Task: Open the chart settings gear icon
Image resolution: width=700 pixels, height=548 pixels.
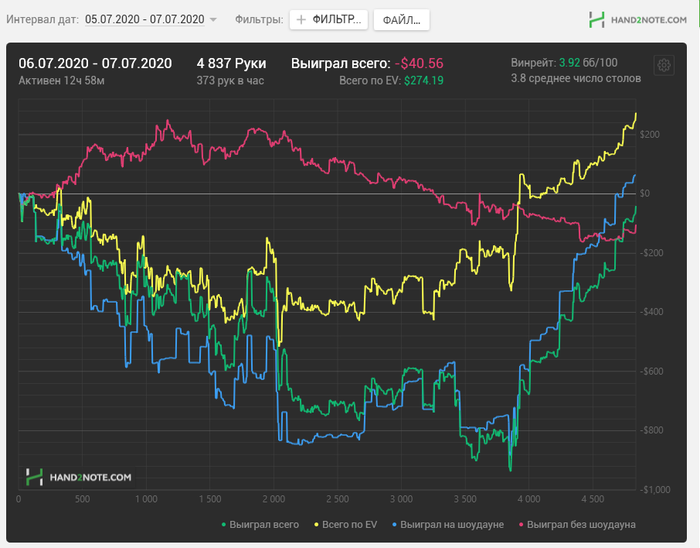Action: [664, 65]
